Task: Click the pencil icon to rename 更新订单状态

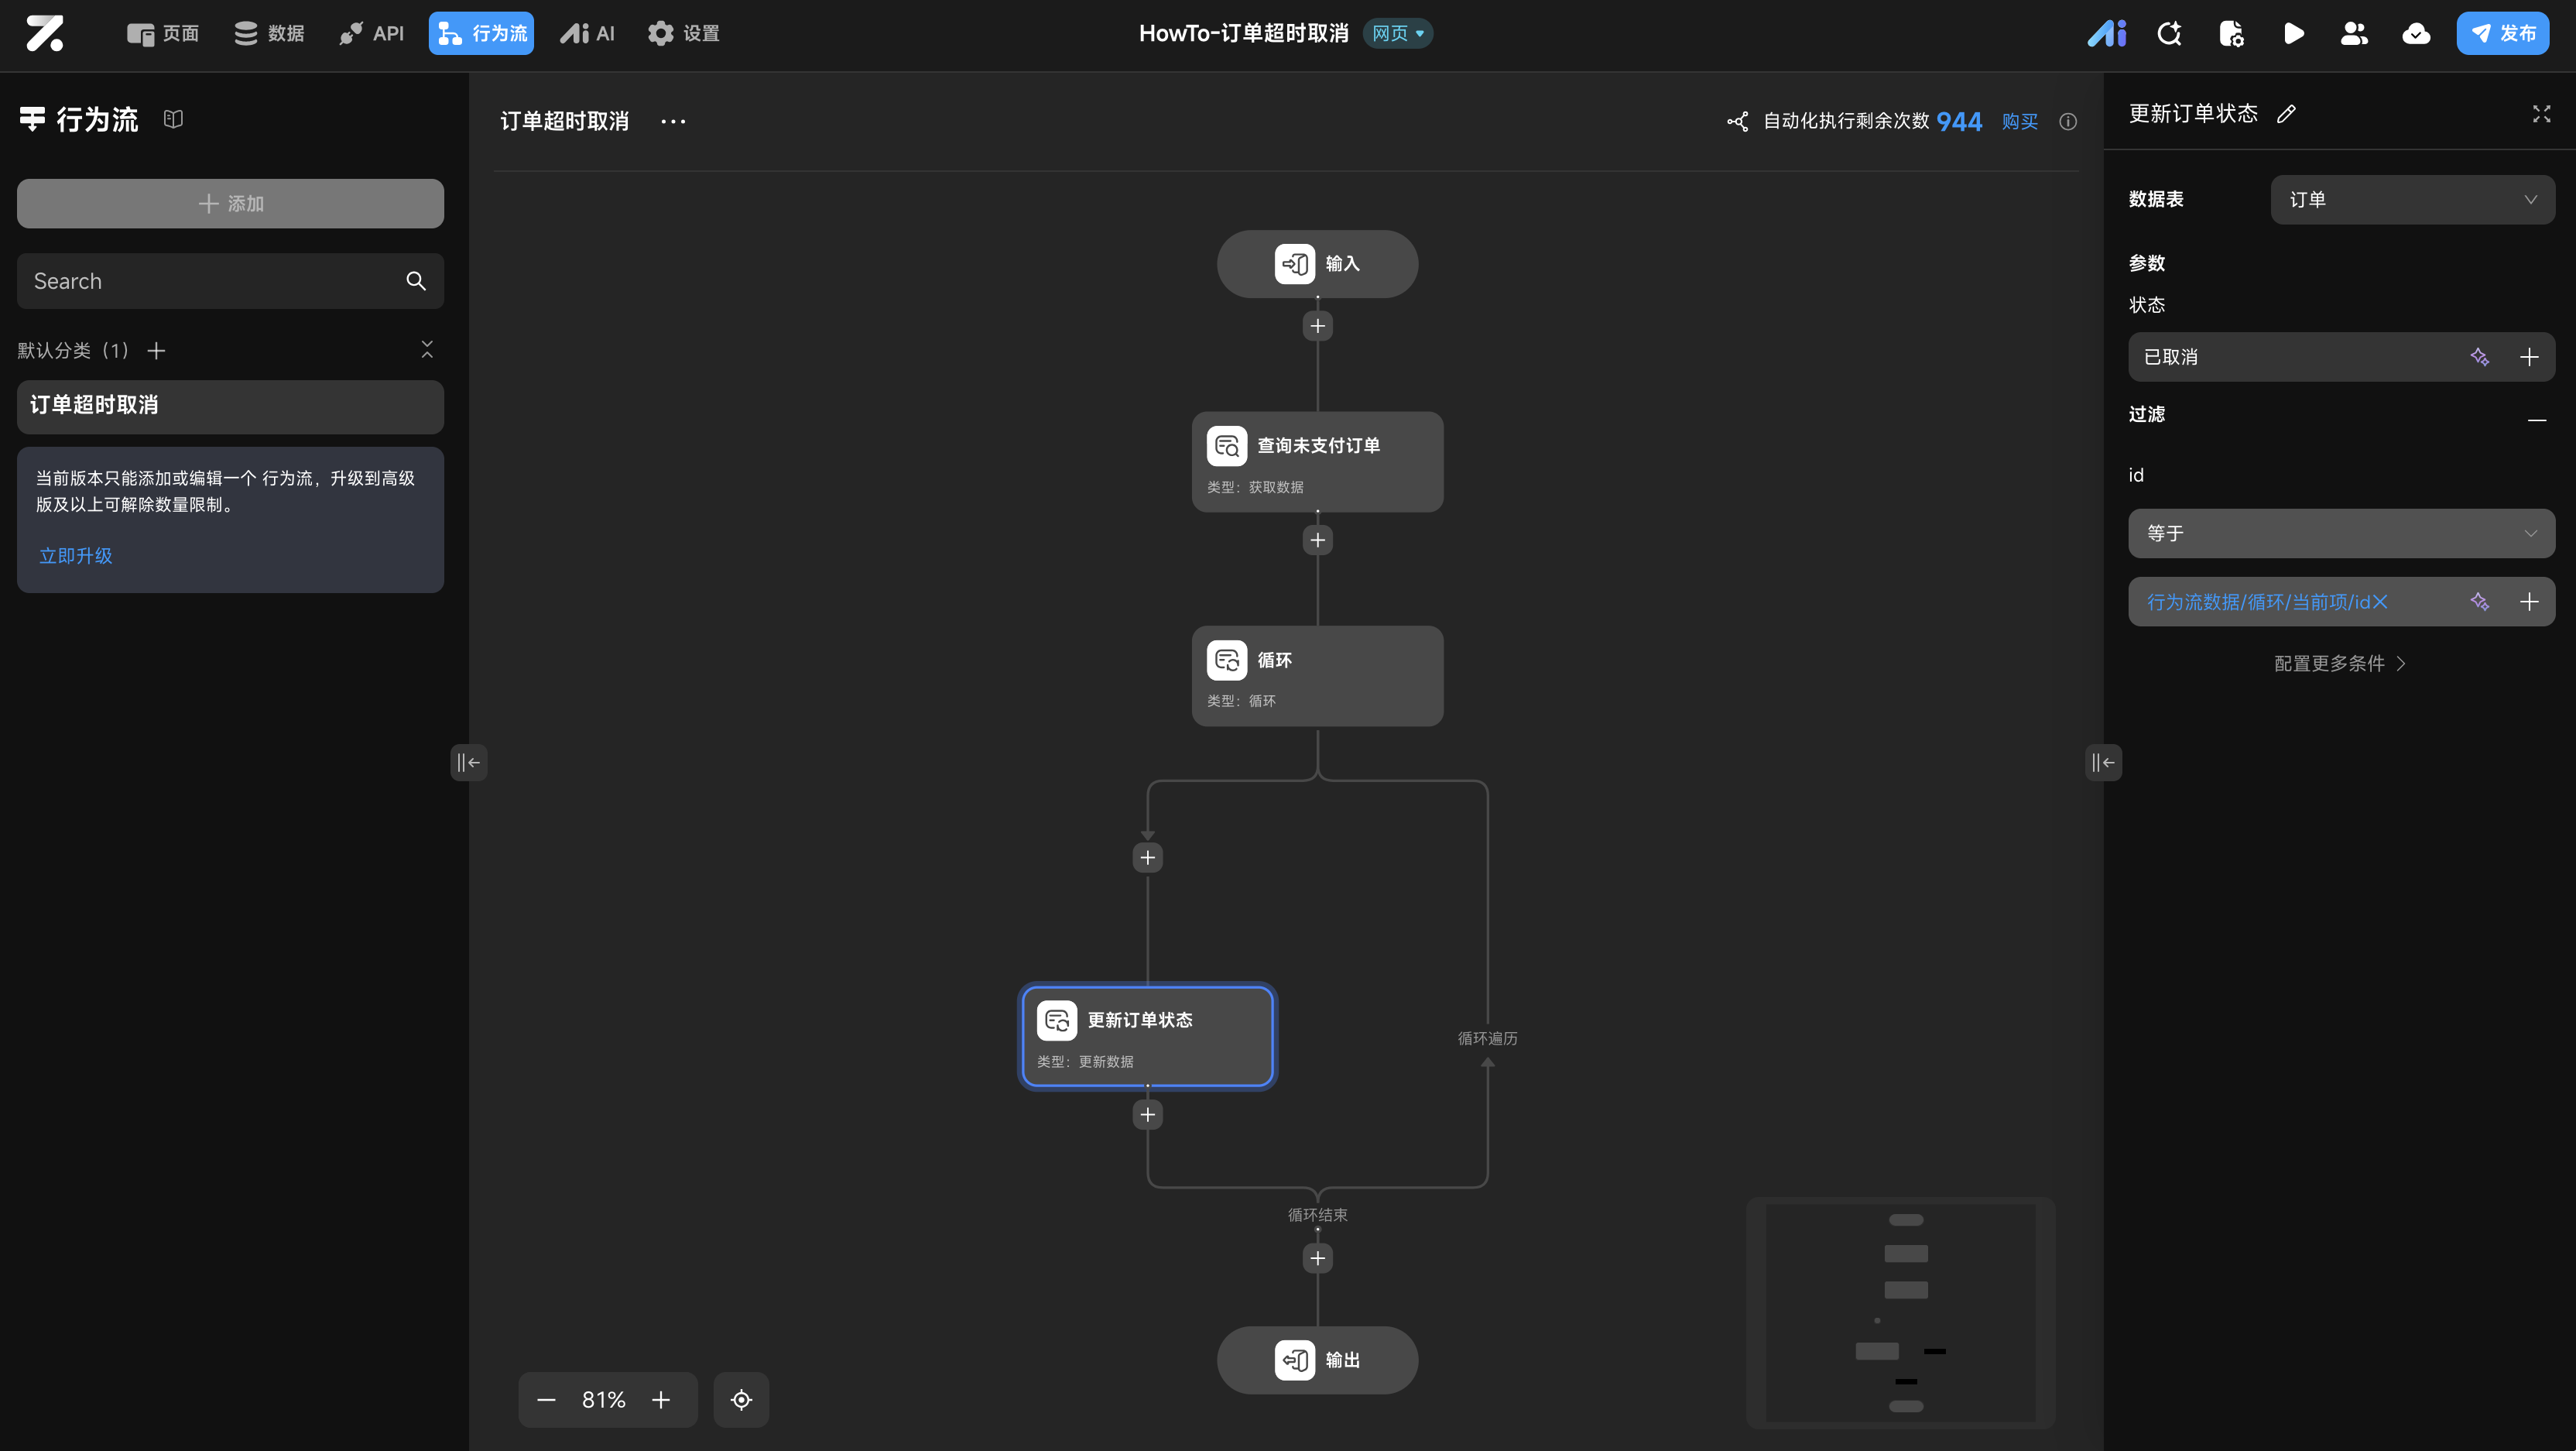Action: tap(2286, 114)
